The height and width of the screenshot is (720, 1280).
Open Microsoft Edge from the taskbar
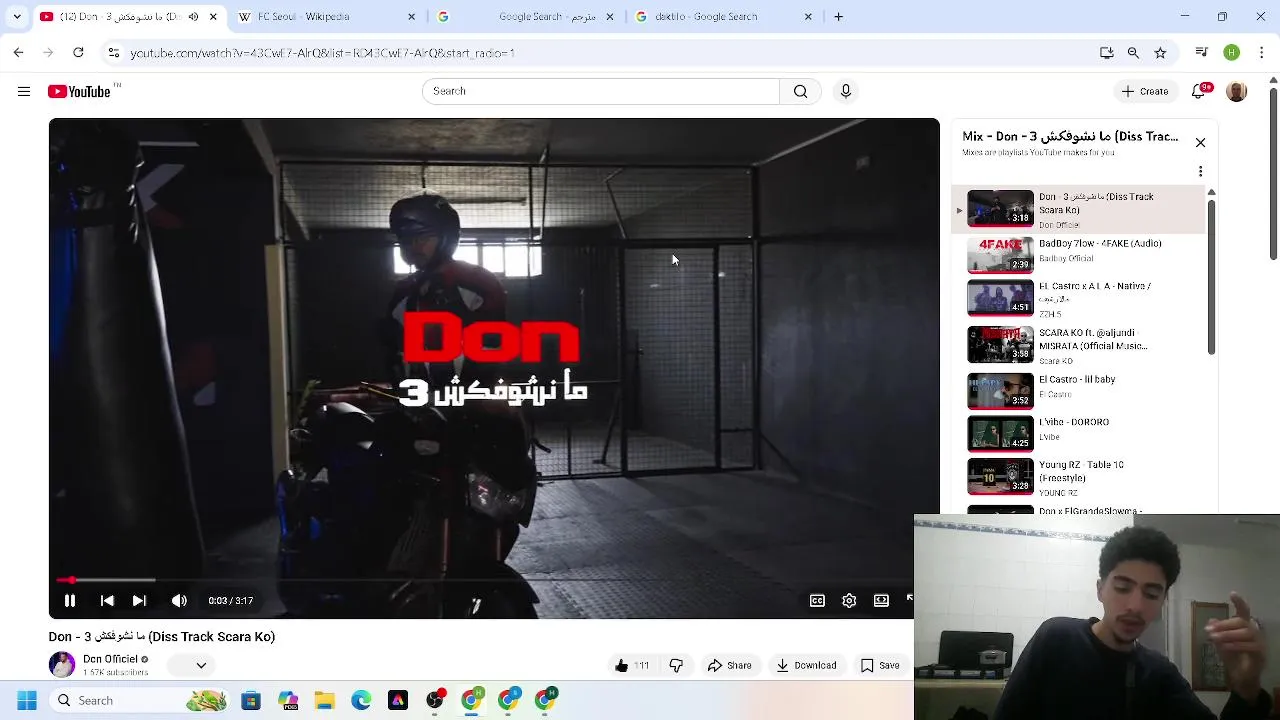[361, 701]
